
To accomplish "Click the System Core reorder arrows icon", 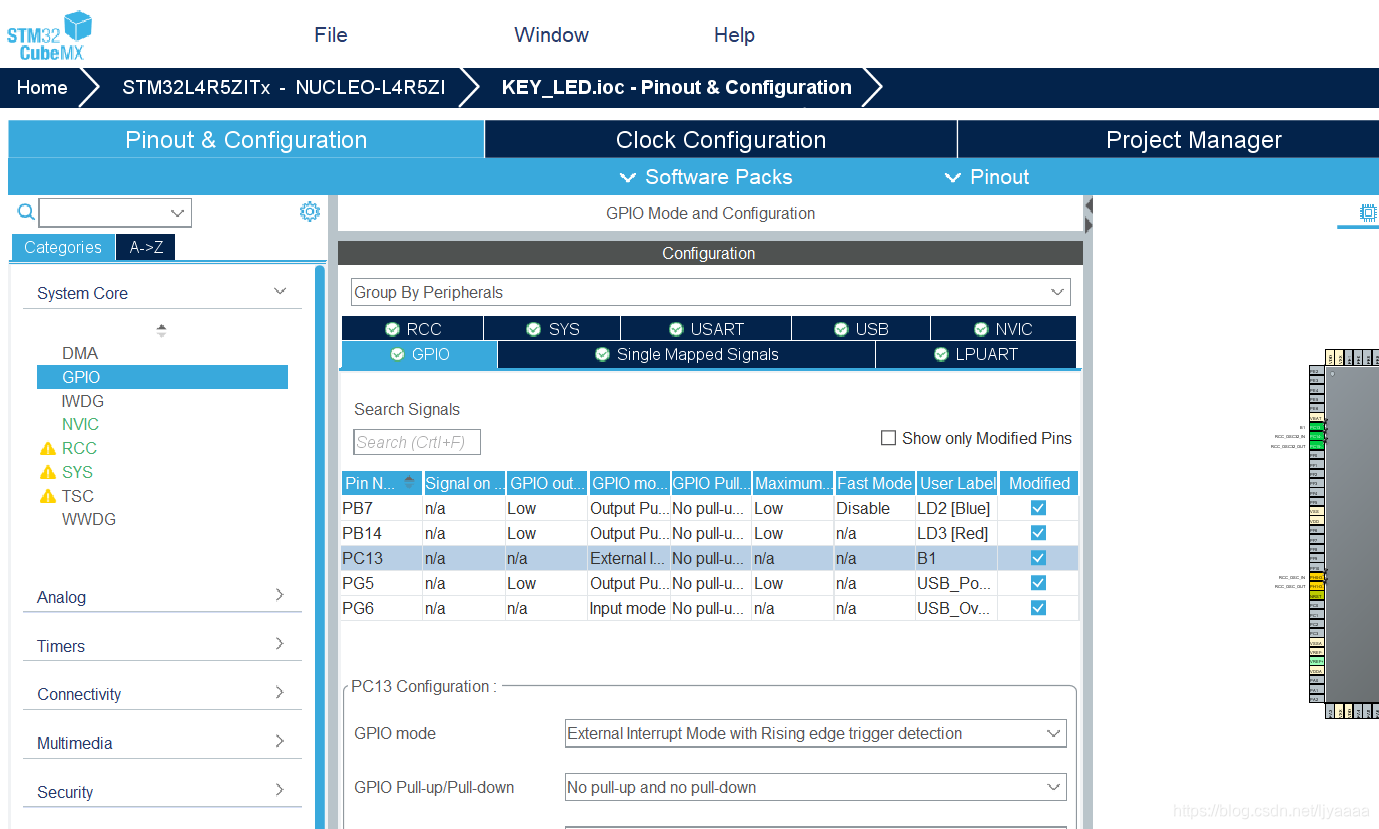I will pos(161,330).
